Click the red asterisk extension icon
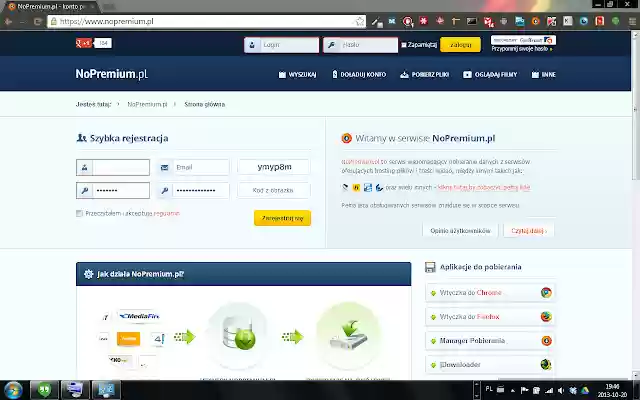The width and height of the screenshot is (640, 400). (x=424, y=21)
